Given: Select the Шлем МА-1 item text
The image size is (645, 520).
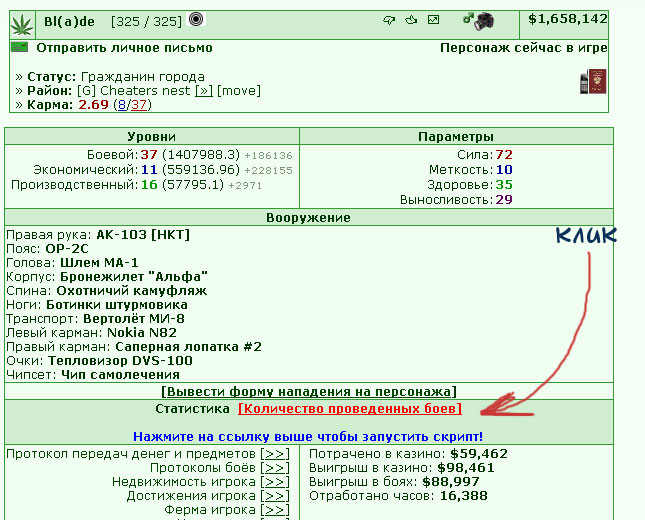Looking at the screenshot, I should coord(99,262).
